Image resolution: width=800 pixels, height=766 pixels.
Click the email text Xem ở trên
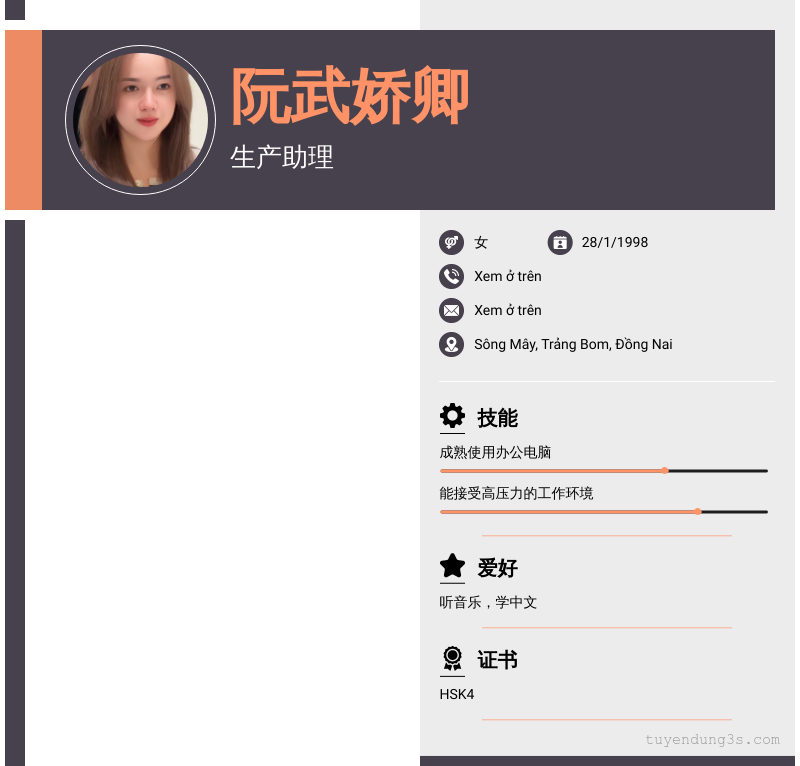click(508, 310)
